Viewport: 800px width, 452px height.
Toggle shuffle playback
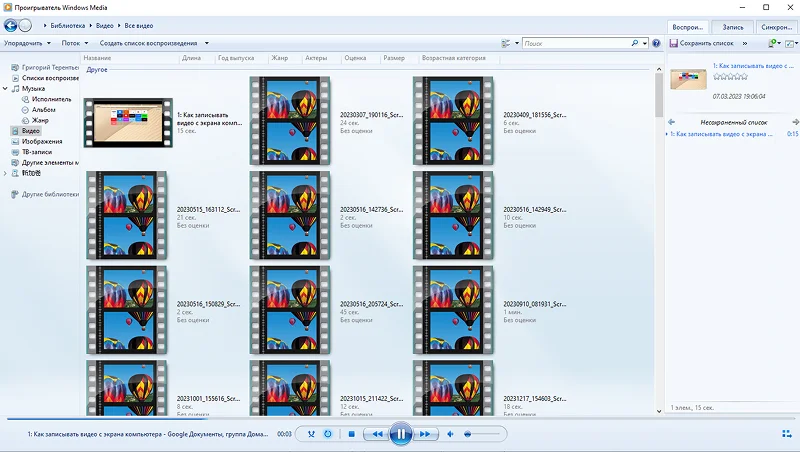(x=311, y=434)
